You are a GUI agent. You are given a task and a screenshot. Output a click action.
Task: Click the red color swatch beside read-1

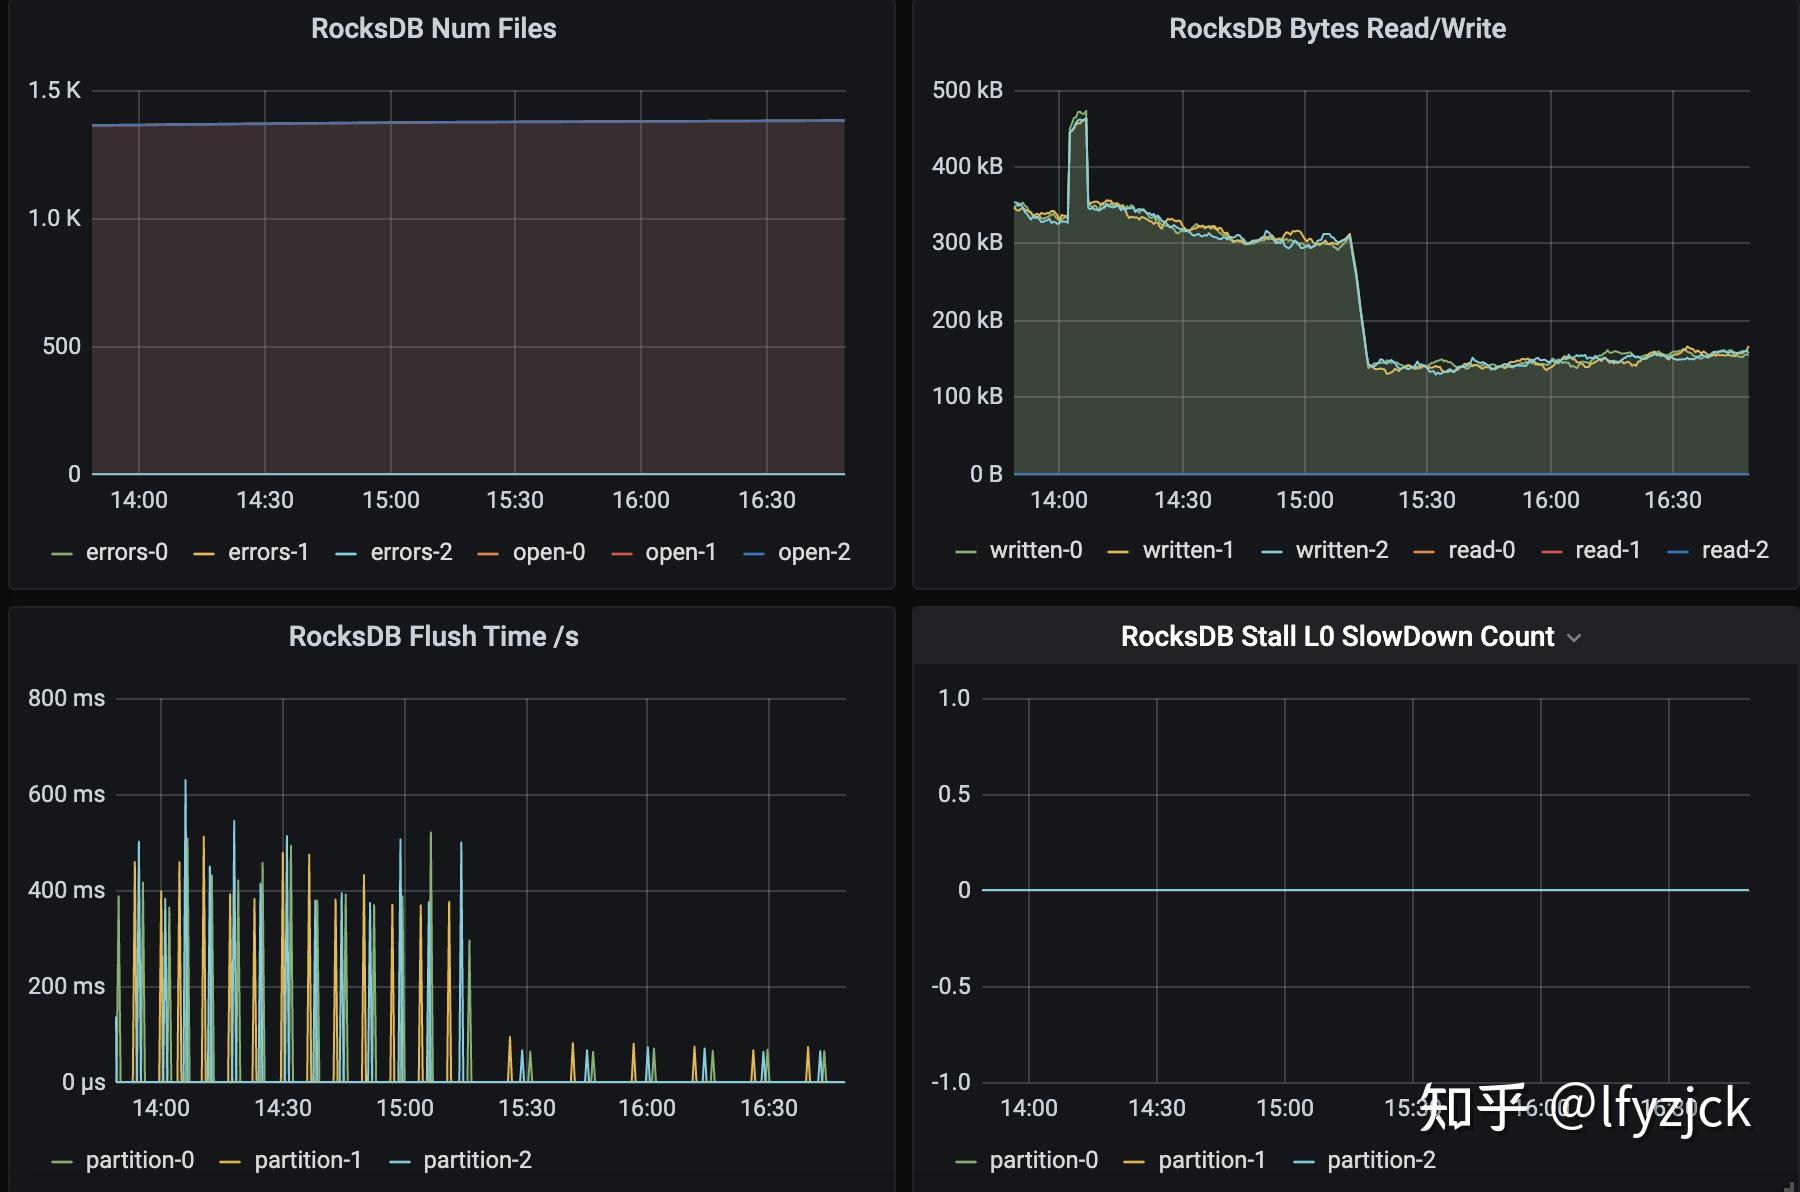click(1551, 552)
